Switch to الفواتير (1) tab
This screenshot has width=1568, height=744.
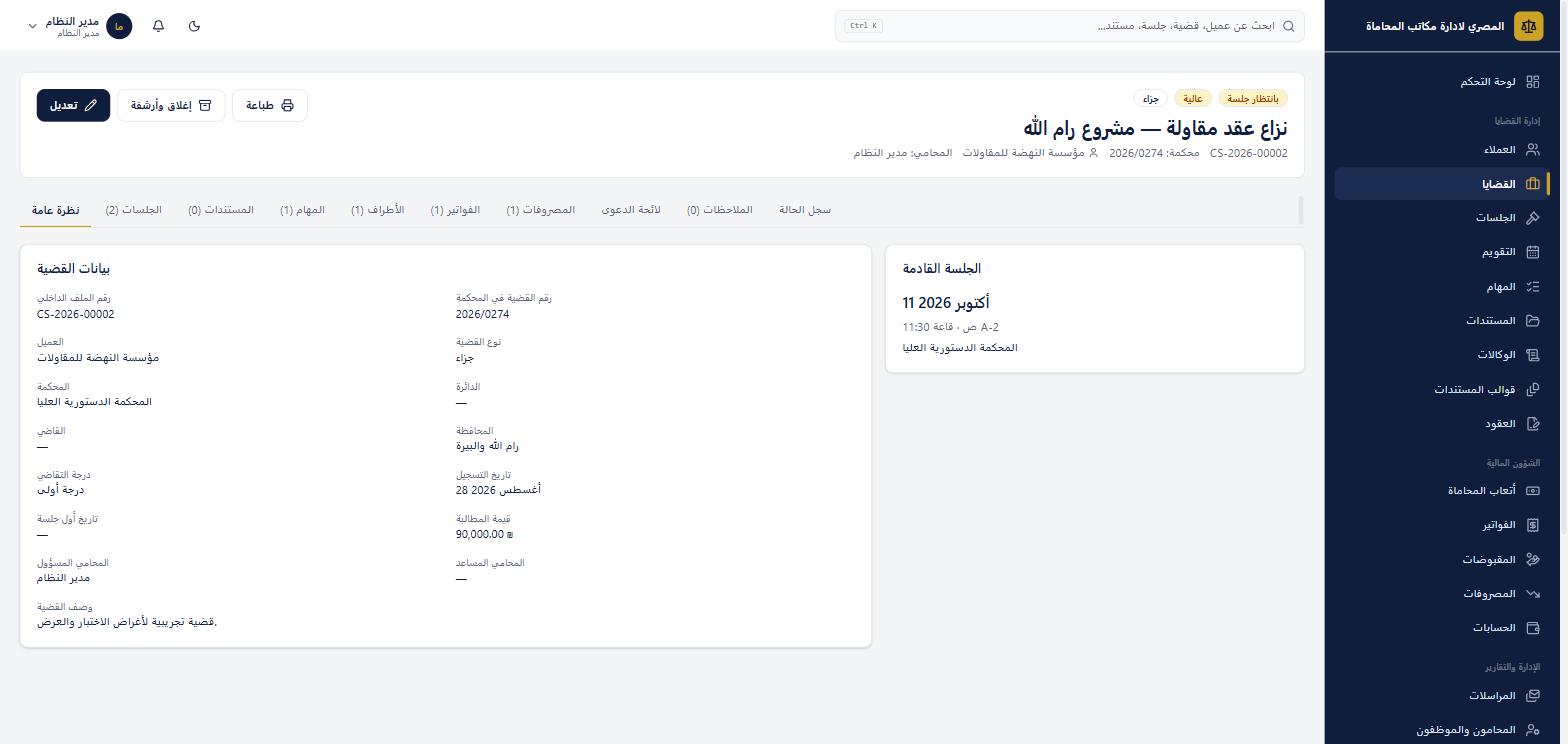[x=455, y=210]
